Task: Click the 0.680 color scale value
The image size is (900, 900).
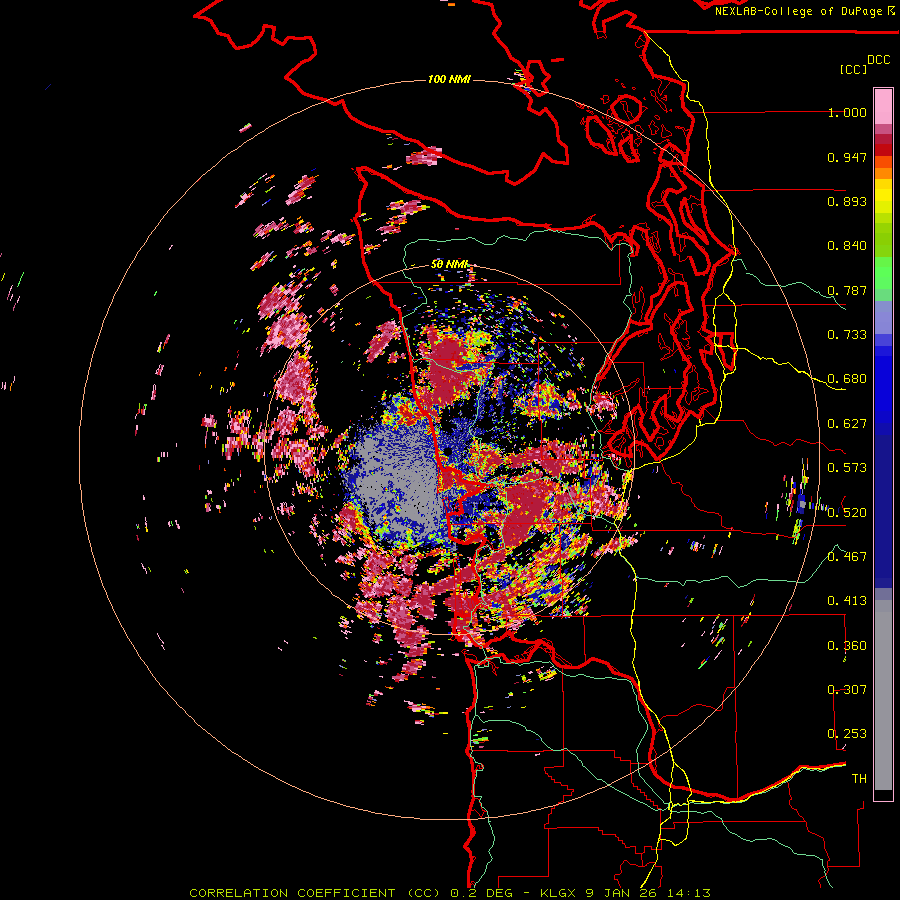Action: point(847,379)
